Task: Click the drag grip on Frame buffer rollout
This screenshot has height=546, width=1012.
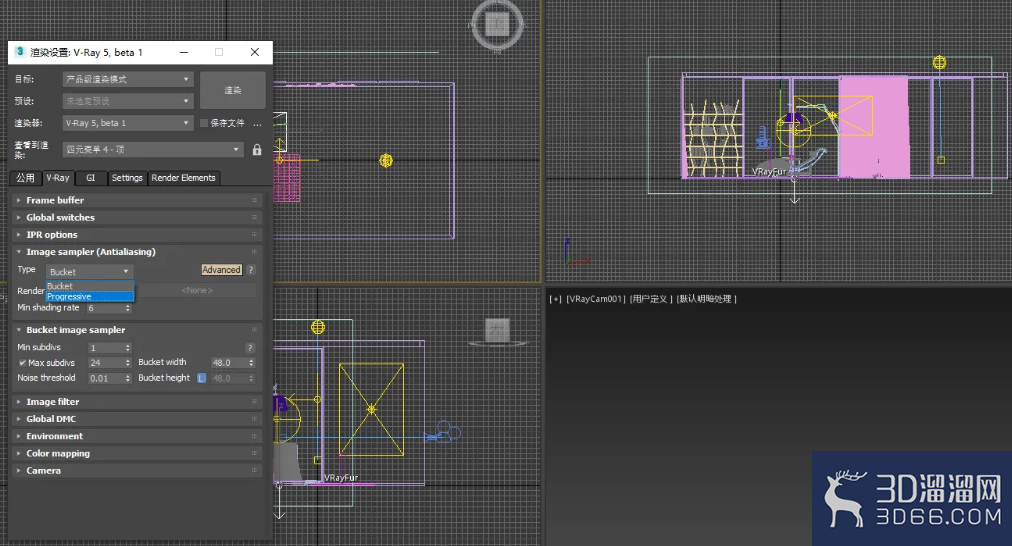Action: click(254, 200)
